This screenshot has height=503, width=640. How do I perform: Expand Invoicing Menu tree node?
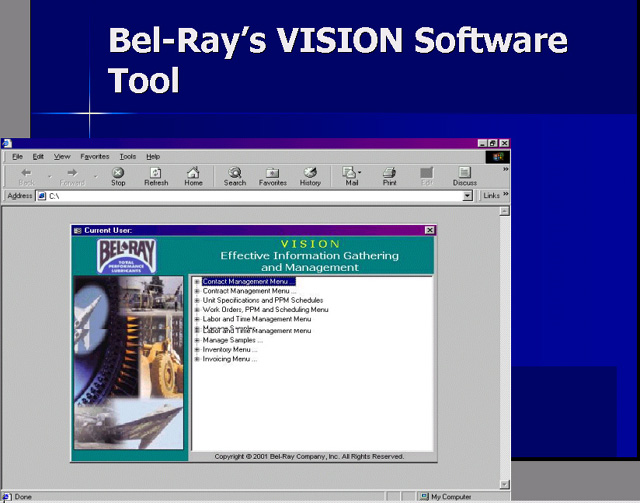click(x=197, y=359)
